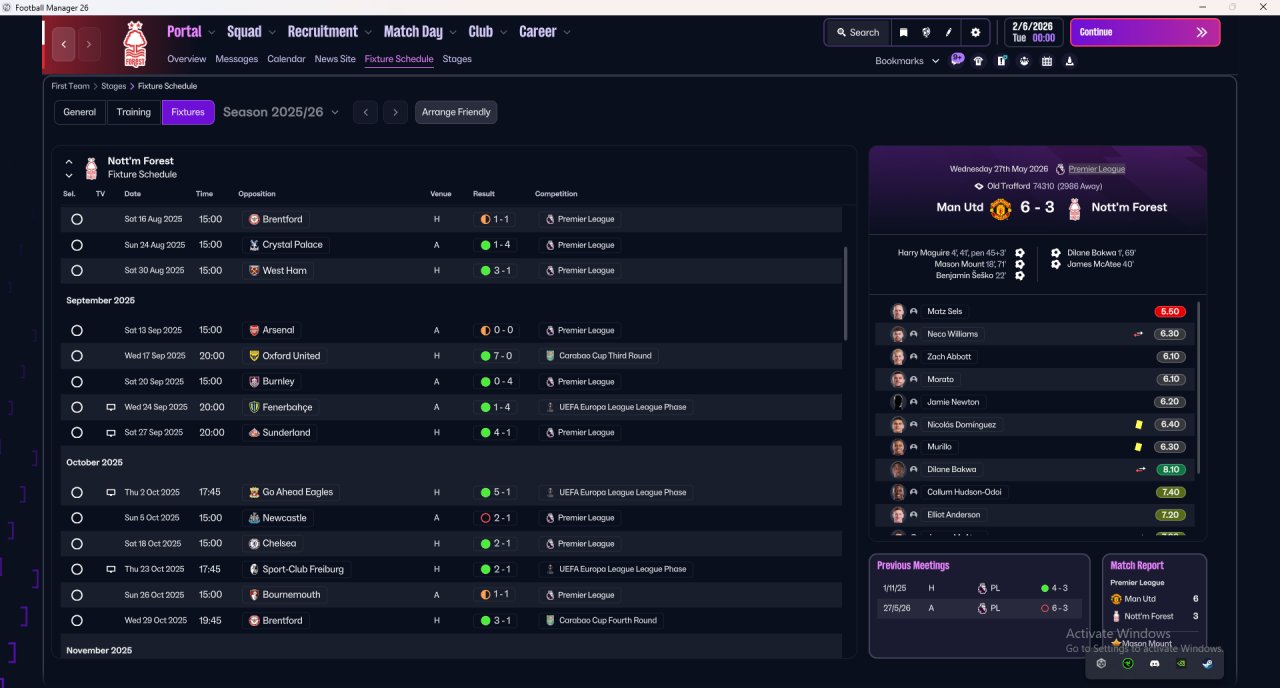Screen dimensions: 1280x688
Task: Click TV icon on Go Ahead Eagles row
Action: (x=111, y=492)
